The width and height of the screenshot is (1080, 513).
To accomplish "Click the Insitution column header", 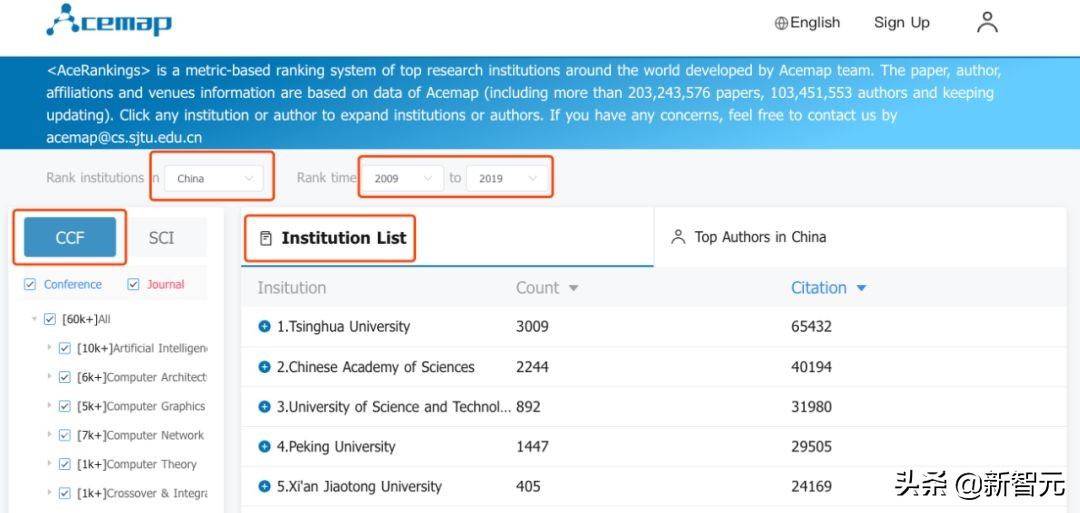I will coord(292,288).
